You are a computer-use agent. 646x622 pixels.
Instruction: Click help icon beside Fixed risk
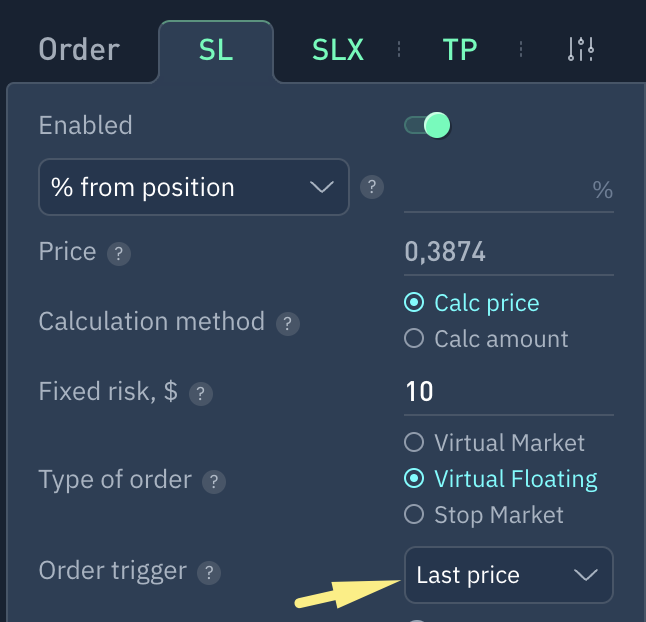pyautogui.click(x=202, y=394)
